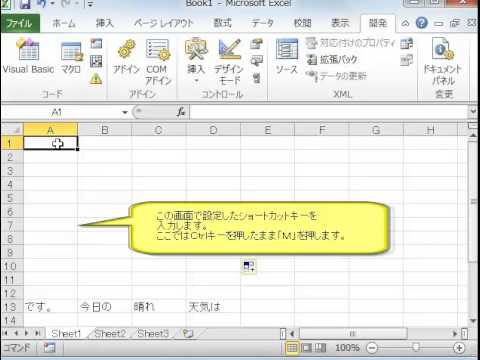Click cell A13 containing です。
The width and height of the screenshot is (480, 360).
tap(50, 307)
